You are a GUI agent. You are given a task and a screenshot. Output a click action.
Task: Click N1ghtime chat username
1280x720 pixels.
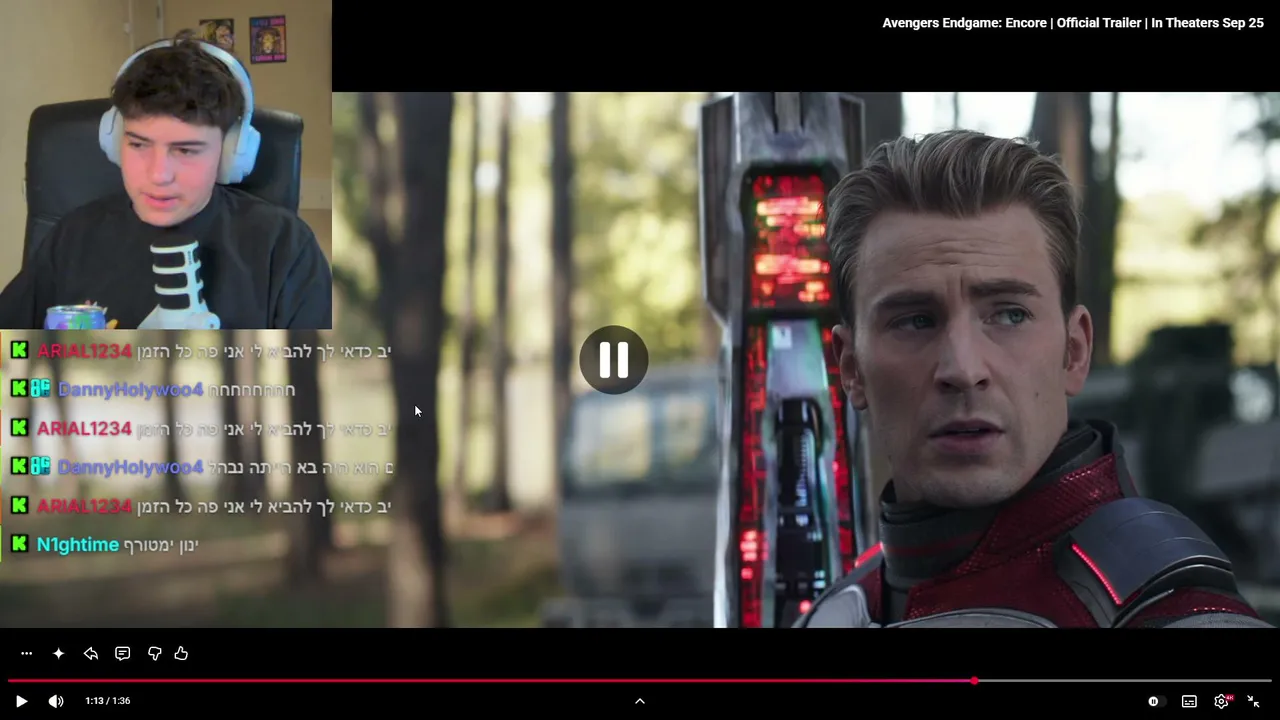(x=78, y=545)
